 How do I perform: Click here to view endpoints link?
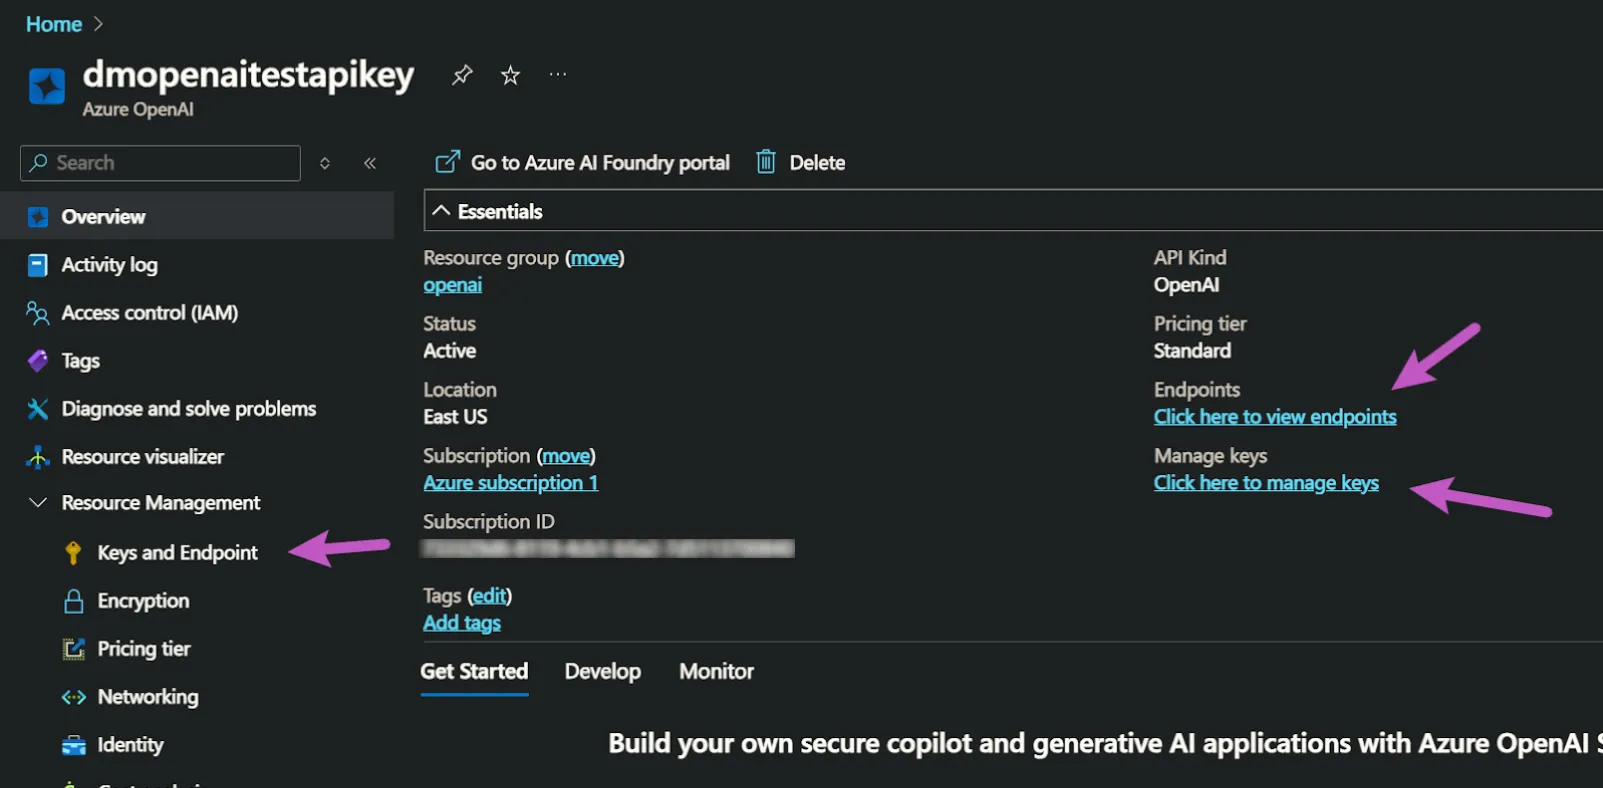(x=1275, y=417)
